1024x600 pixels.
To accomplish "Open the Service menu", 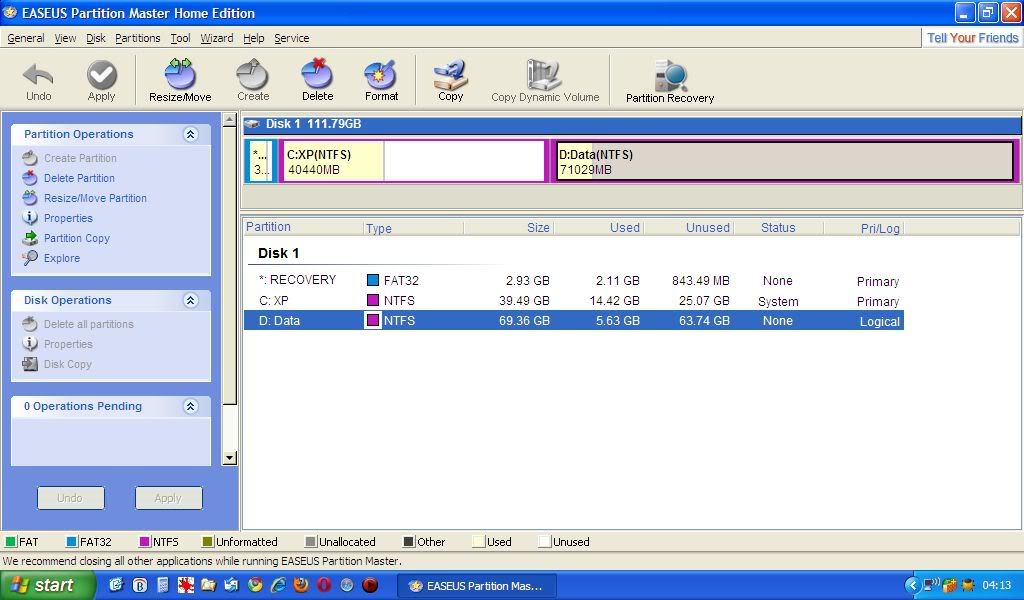I will tap(292, 38).
